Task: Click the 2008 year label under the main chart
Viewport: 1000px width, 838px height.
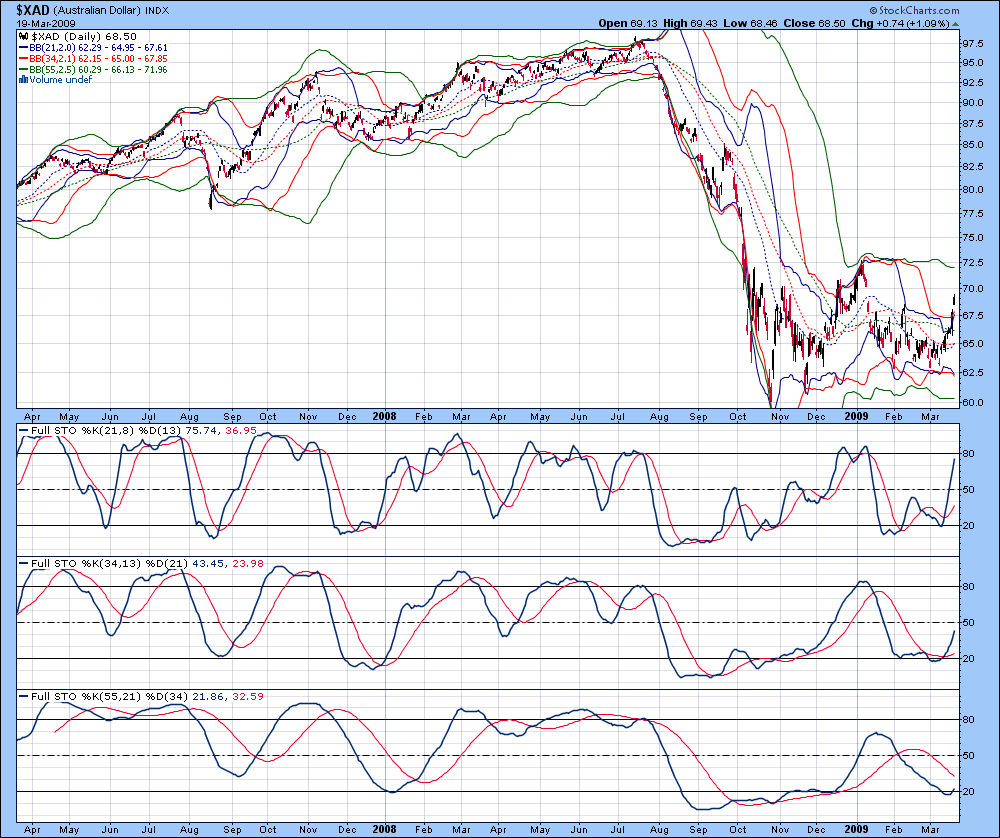Action: coord(384,416)
